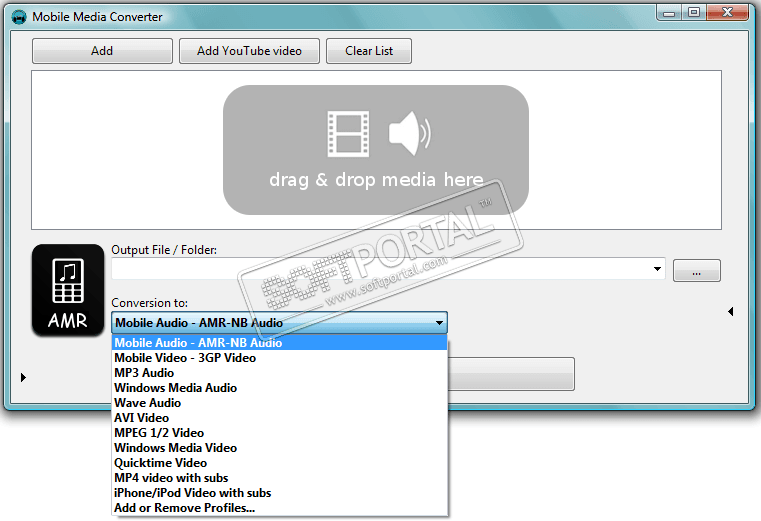
Task: Select Windows Media Audio format
Action: coord(279,388)
